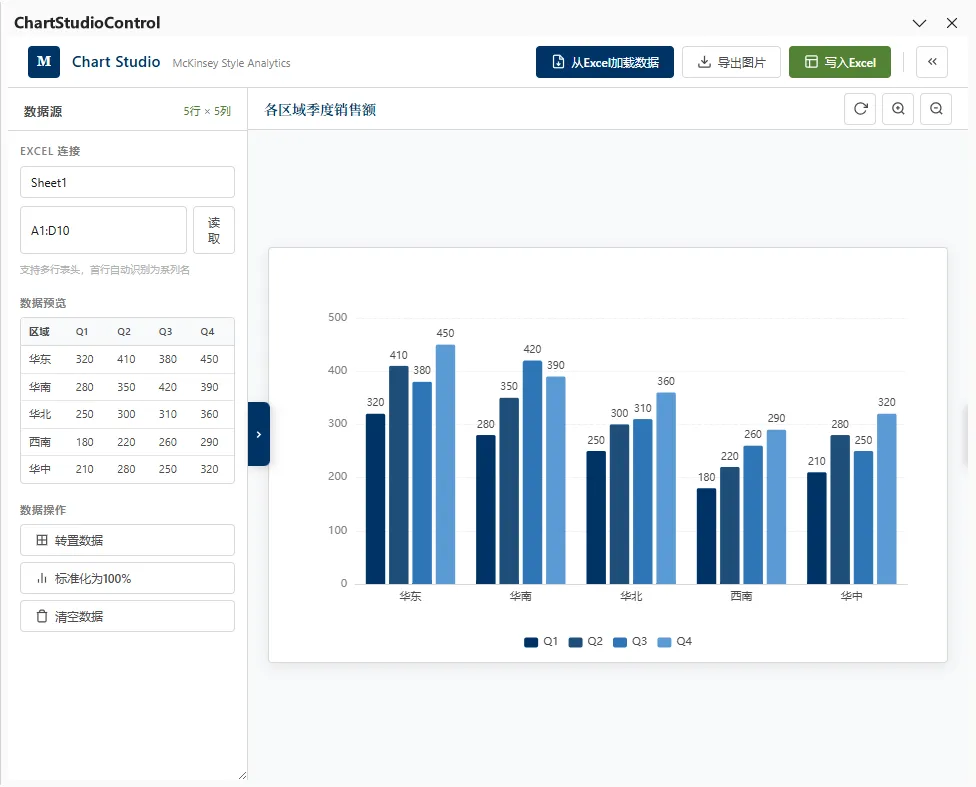976x787 pixels.
Task: Click the Sheet1 name input field
Action: (127, 182)
